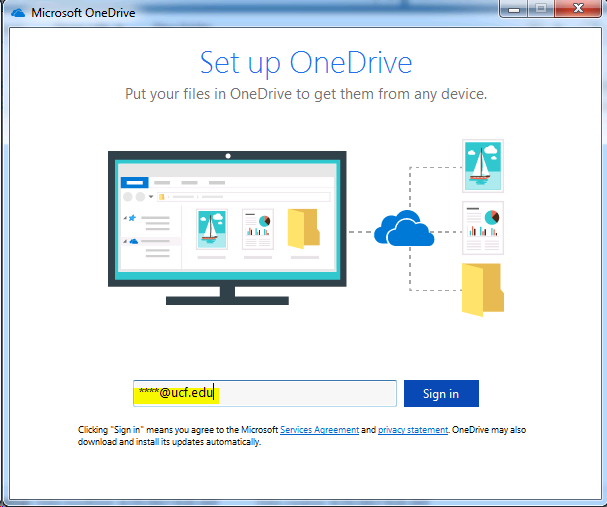Viewport: 607px width, 507px height.
Task: Click the OneDrive cloud icon in title bar
Action: click(x=18, y=13)
